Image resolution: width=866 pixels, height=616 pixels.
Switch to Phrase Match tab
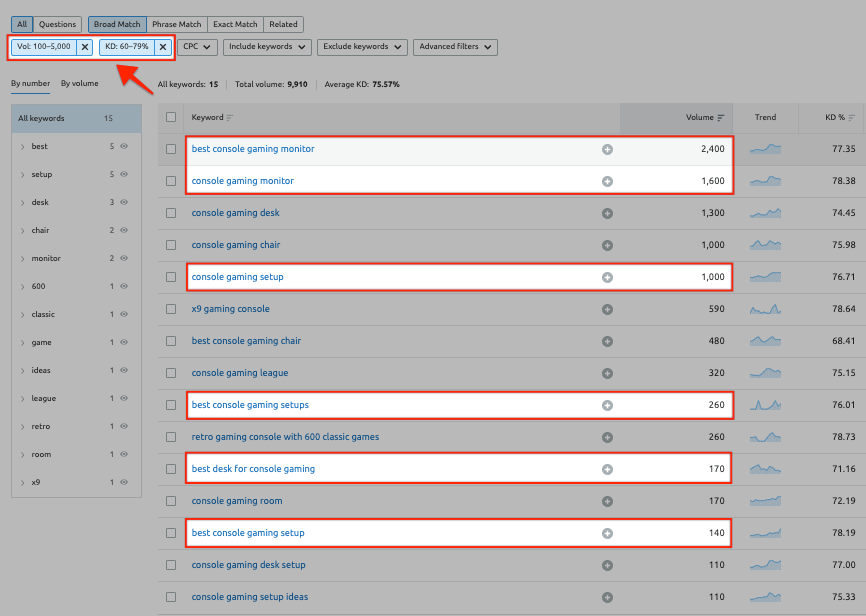tap(176, 24)
